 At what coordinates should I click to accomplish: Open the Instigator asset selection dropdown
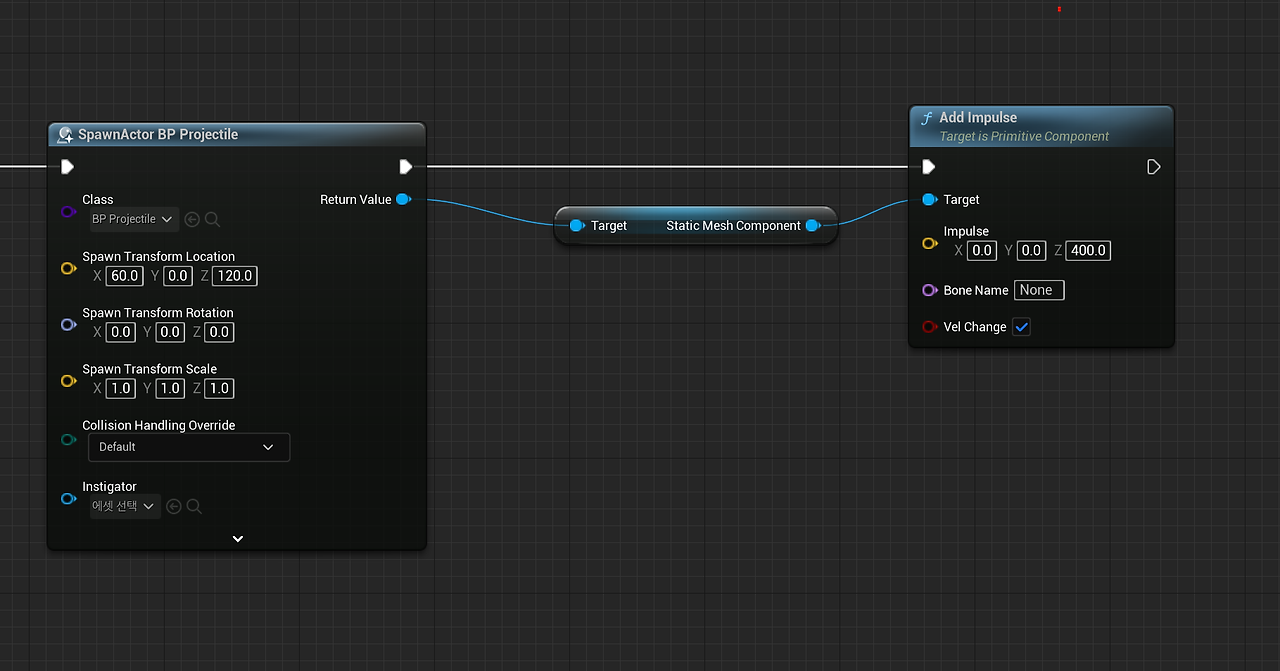(123, 506)
